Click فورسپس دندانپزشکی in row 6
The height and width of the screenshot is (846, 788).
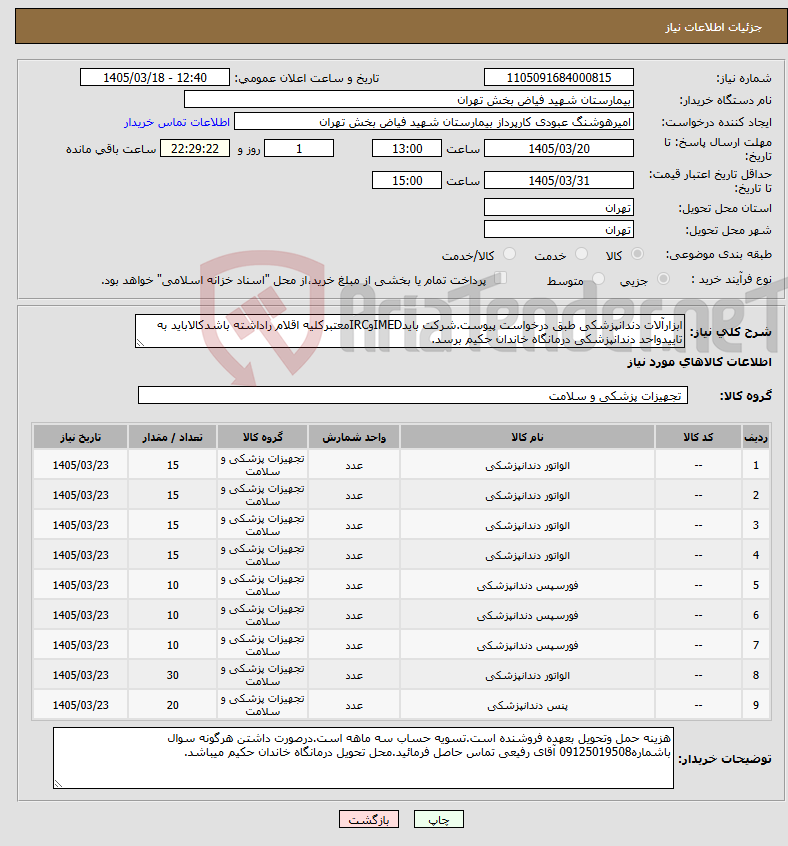(527, 615)
